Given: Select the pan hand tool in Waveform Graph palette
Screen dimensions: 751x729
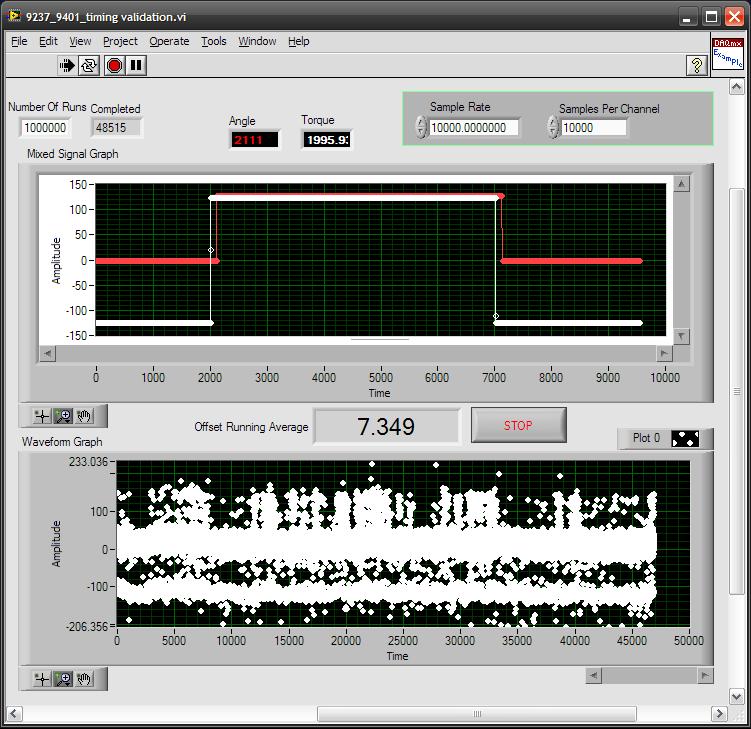Looking at the screenshot, I should tap(84, 679).
